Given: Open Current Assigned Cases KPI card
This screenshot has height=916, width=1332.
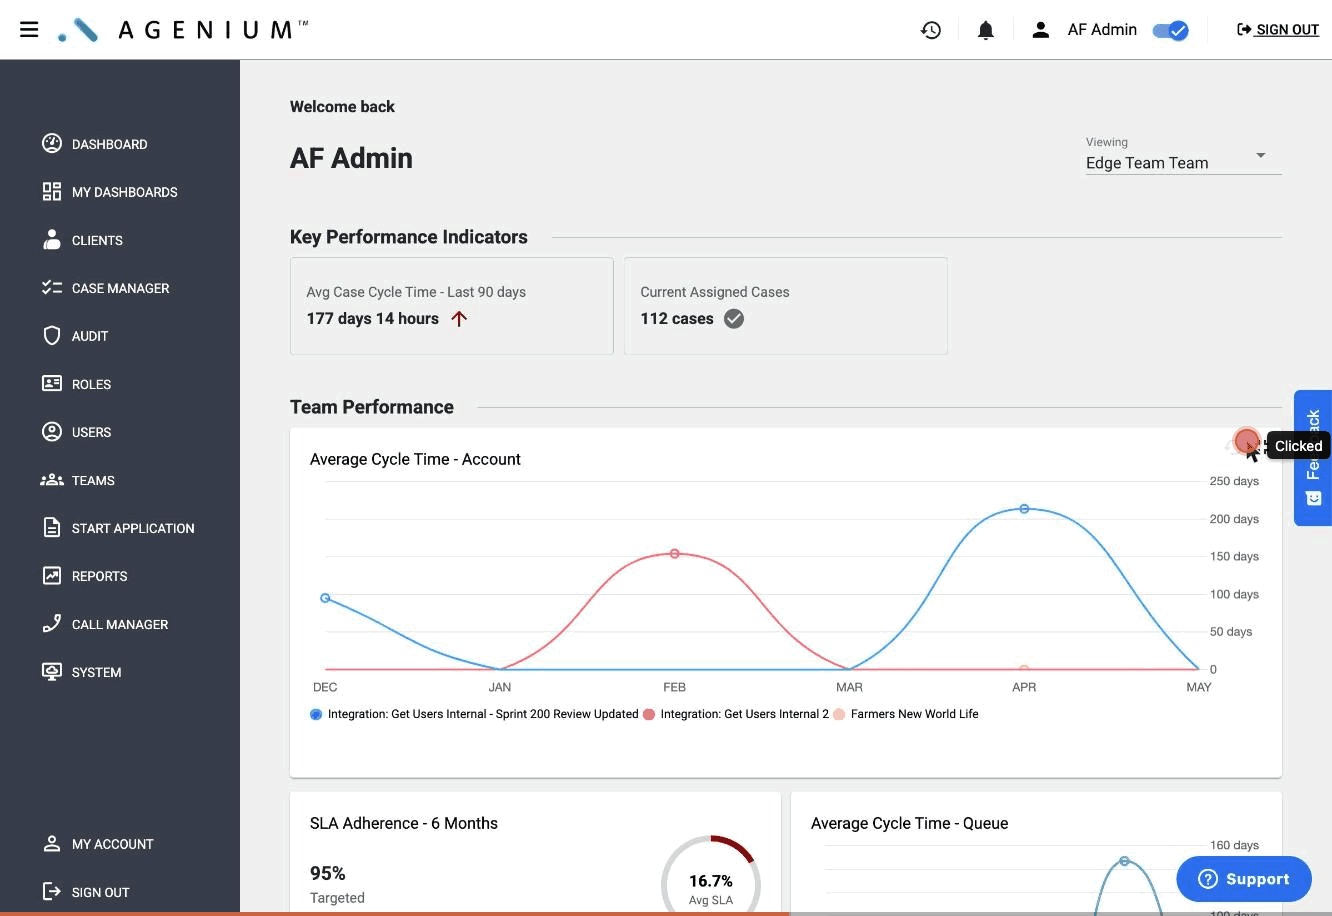Looking at the screenshot, I should pos(786,306).
